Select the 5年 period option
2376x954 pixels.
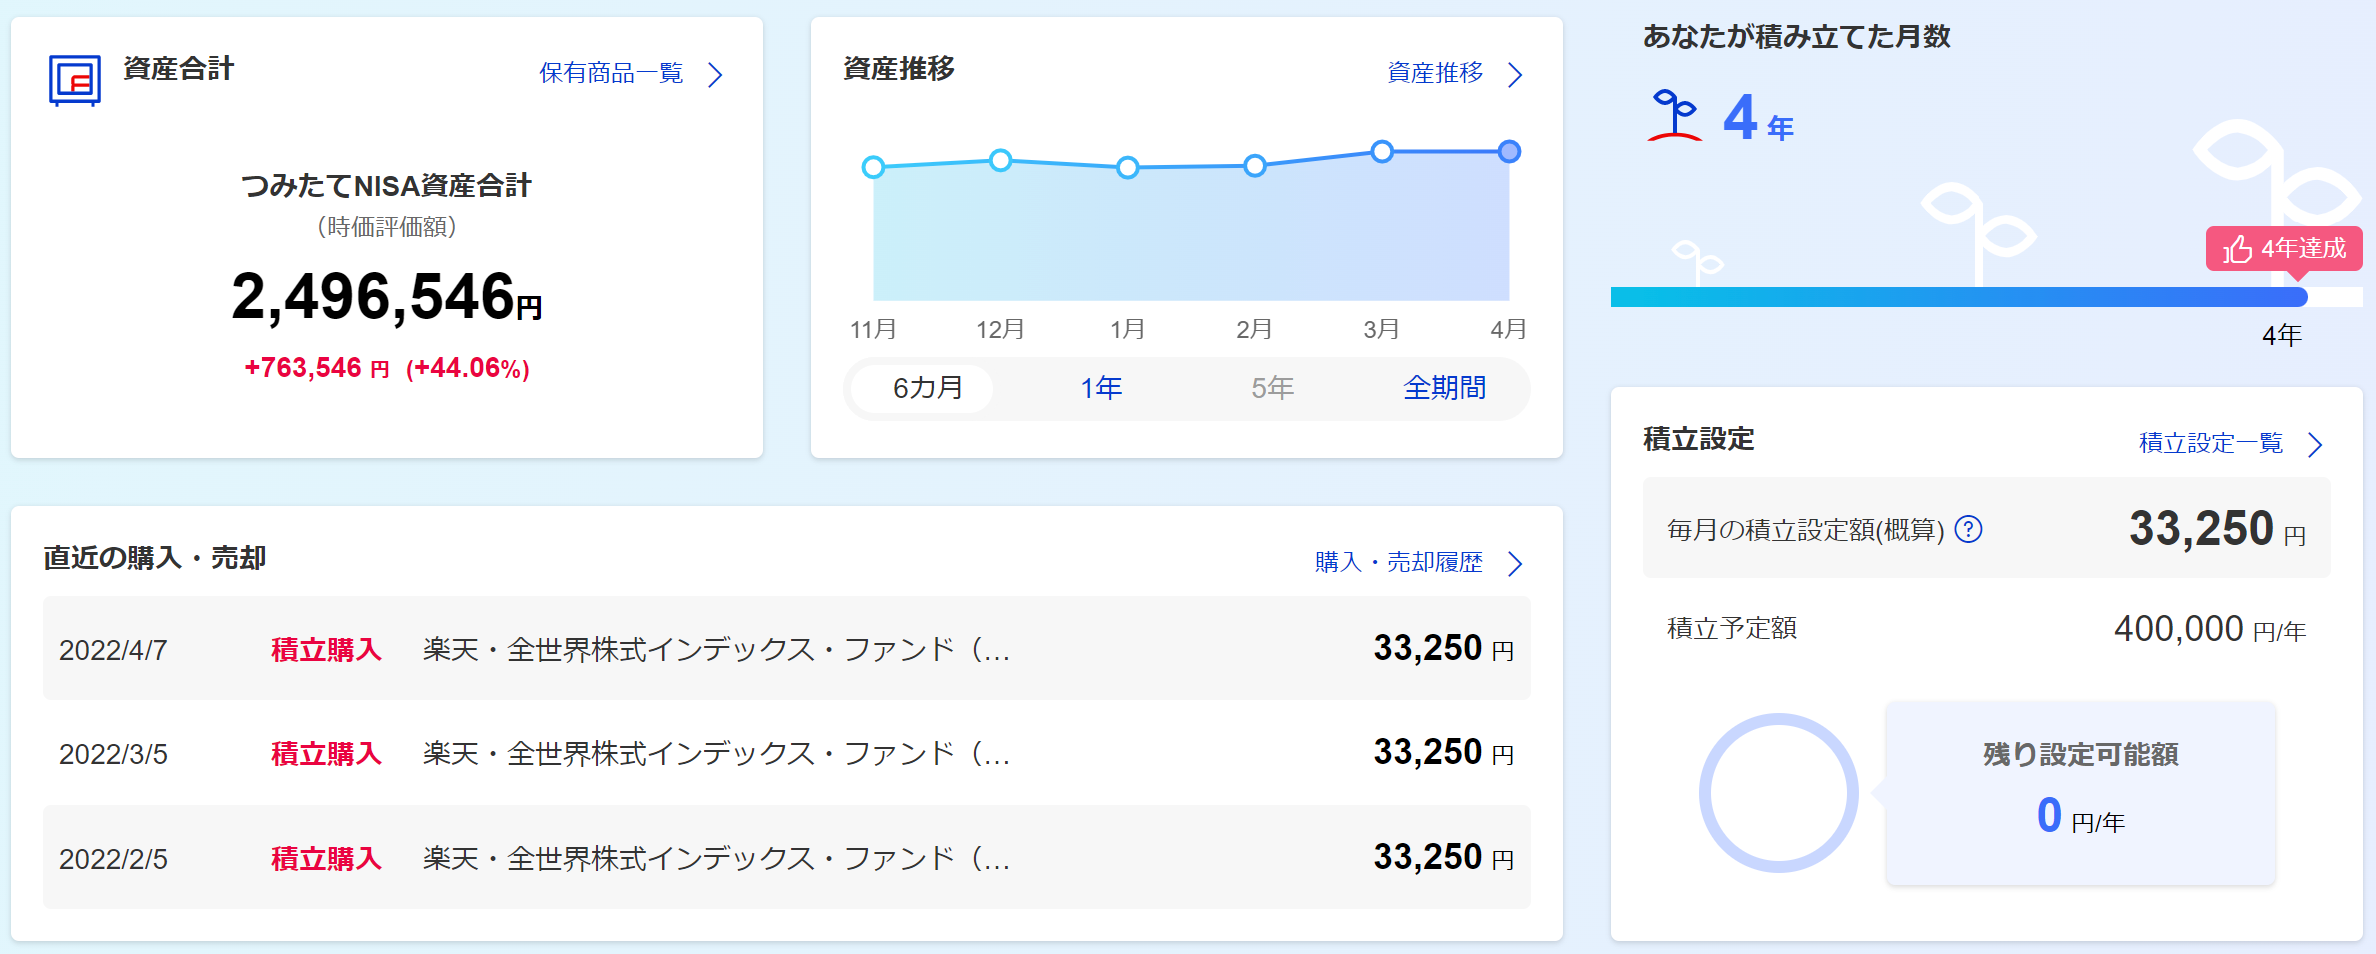(1272, 388)
